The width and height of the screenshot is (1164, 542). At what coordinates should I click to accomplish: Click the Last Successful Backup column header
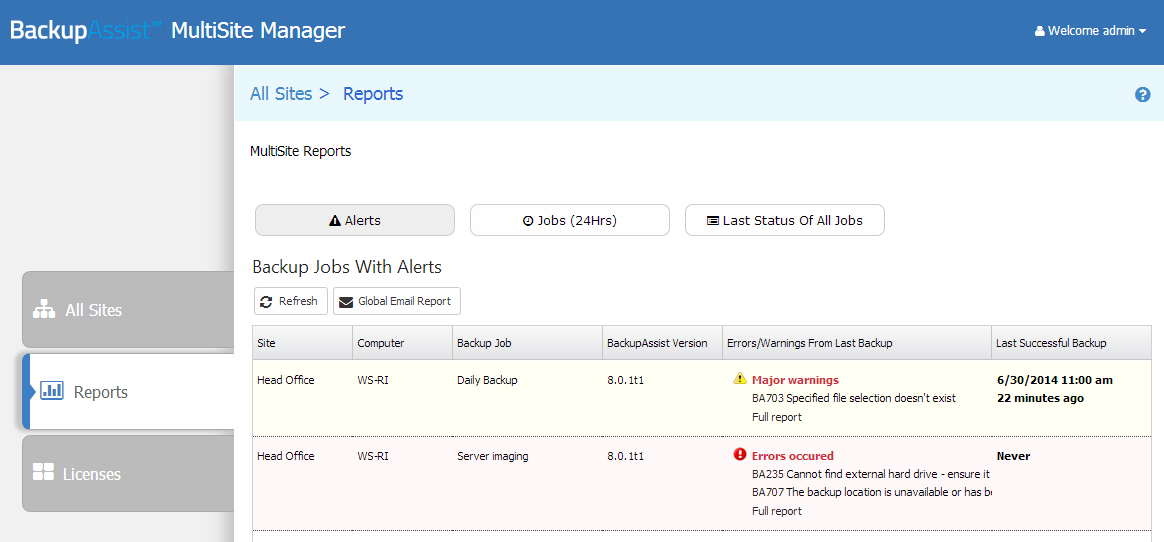tap(1071, 343)
